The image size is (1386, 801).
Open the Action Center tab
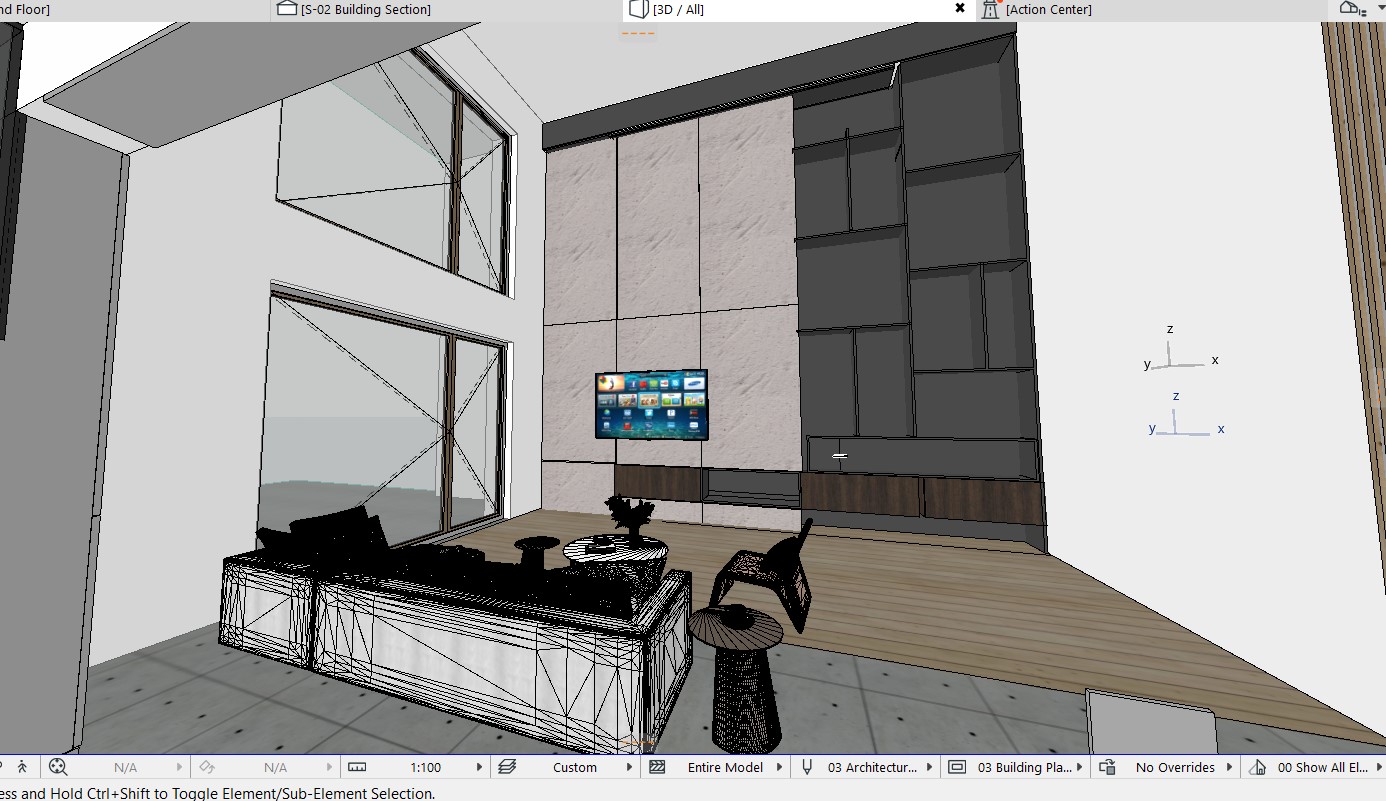tap(1048, 10)
